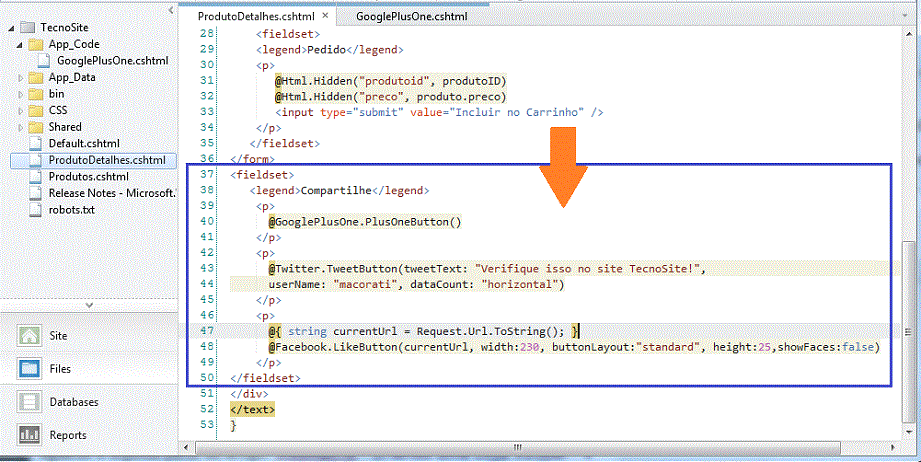Click the vertical scrollbar thumb in editor
The height and width of the screenshot is (462, 921).
(x=909, y=332)
